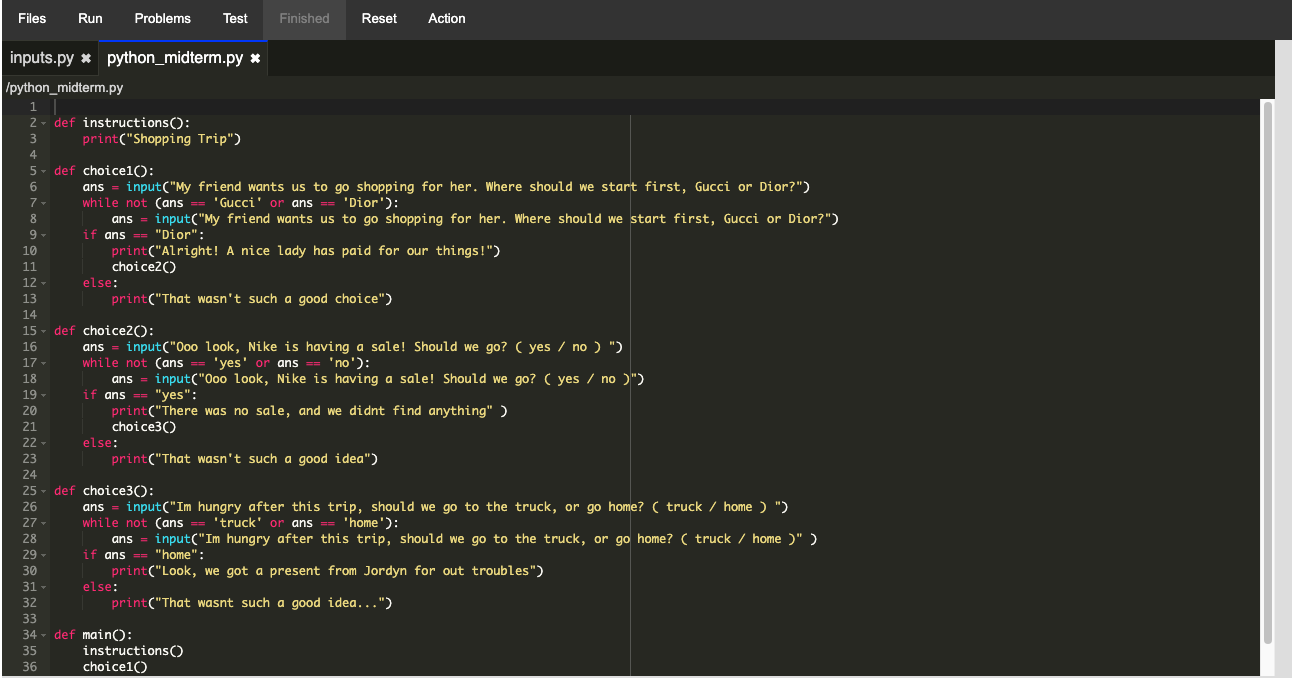Click 'if ans == "yes":' on line 19
The image size is (1292, 678).
click(x=140, y=395)
